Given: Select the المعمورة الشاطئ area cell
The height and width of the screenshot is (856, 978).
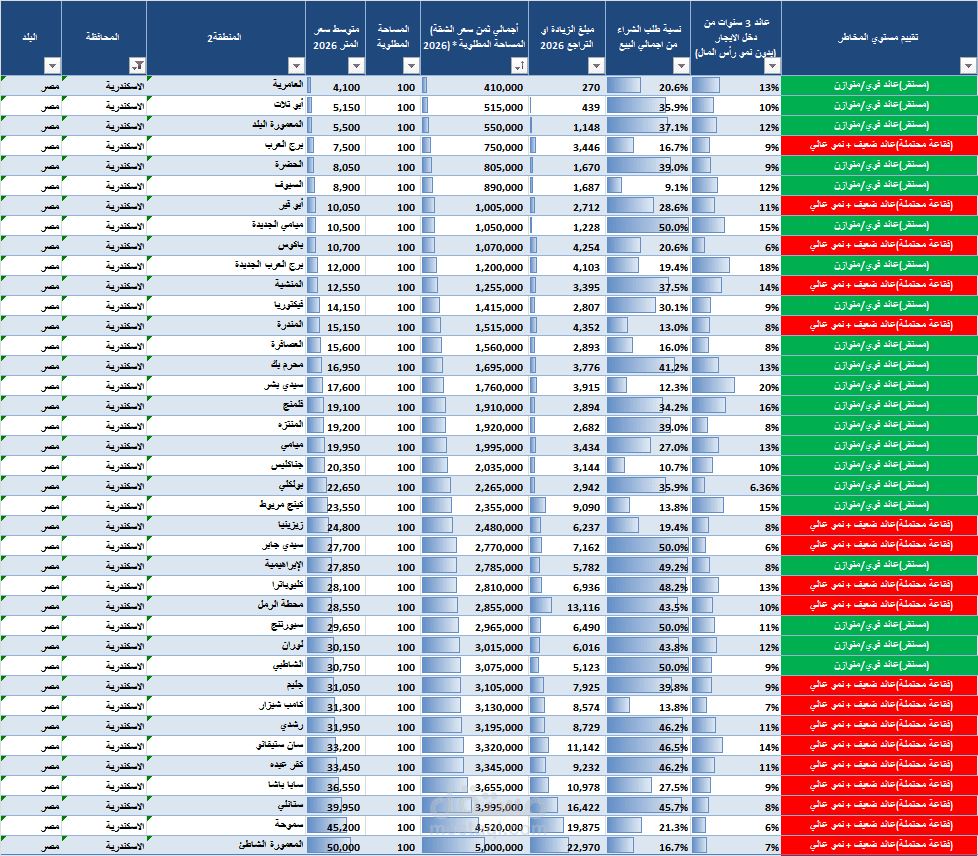Looking at the screenshot, I should (x=226, y=846).
